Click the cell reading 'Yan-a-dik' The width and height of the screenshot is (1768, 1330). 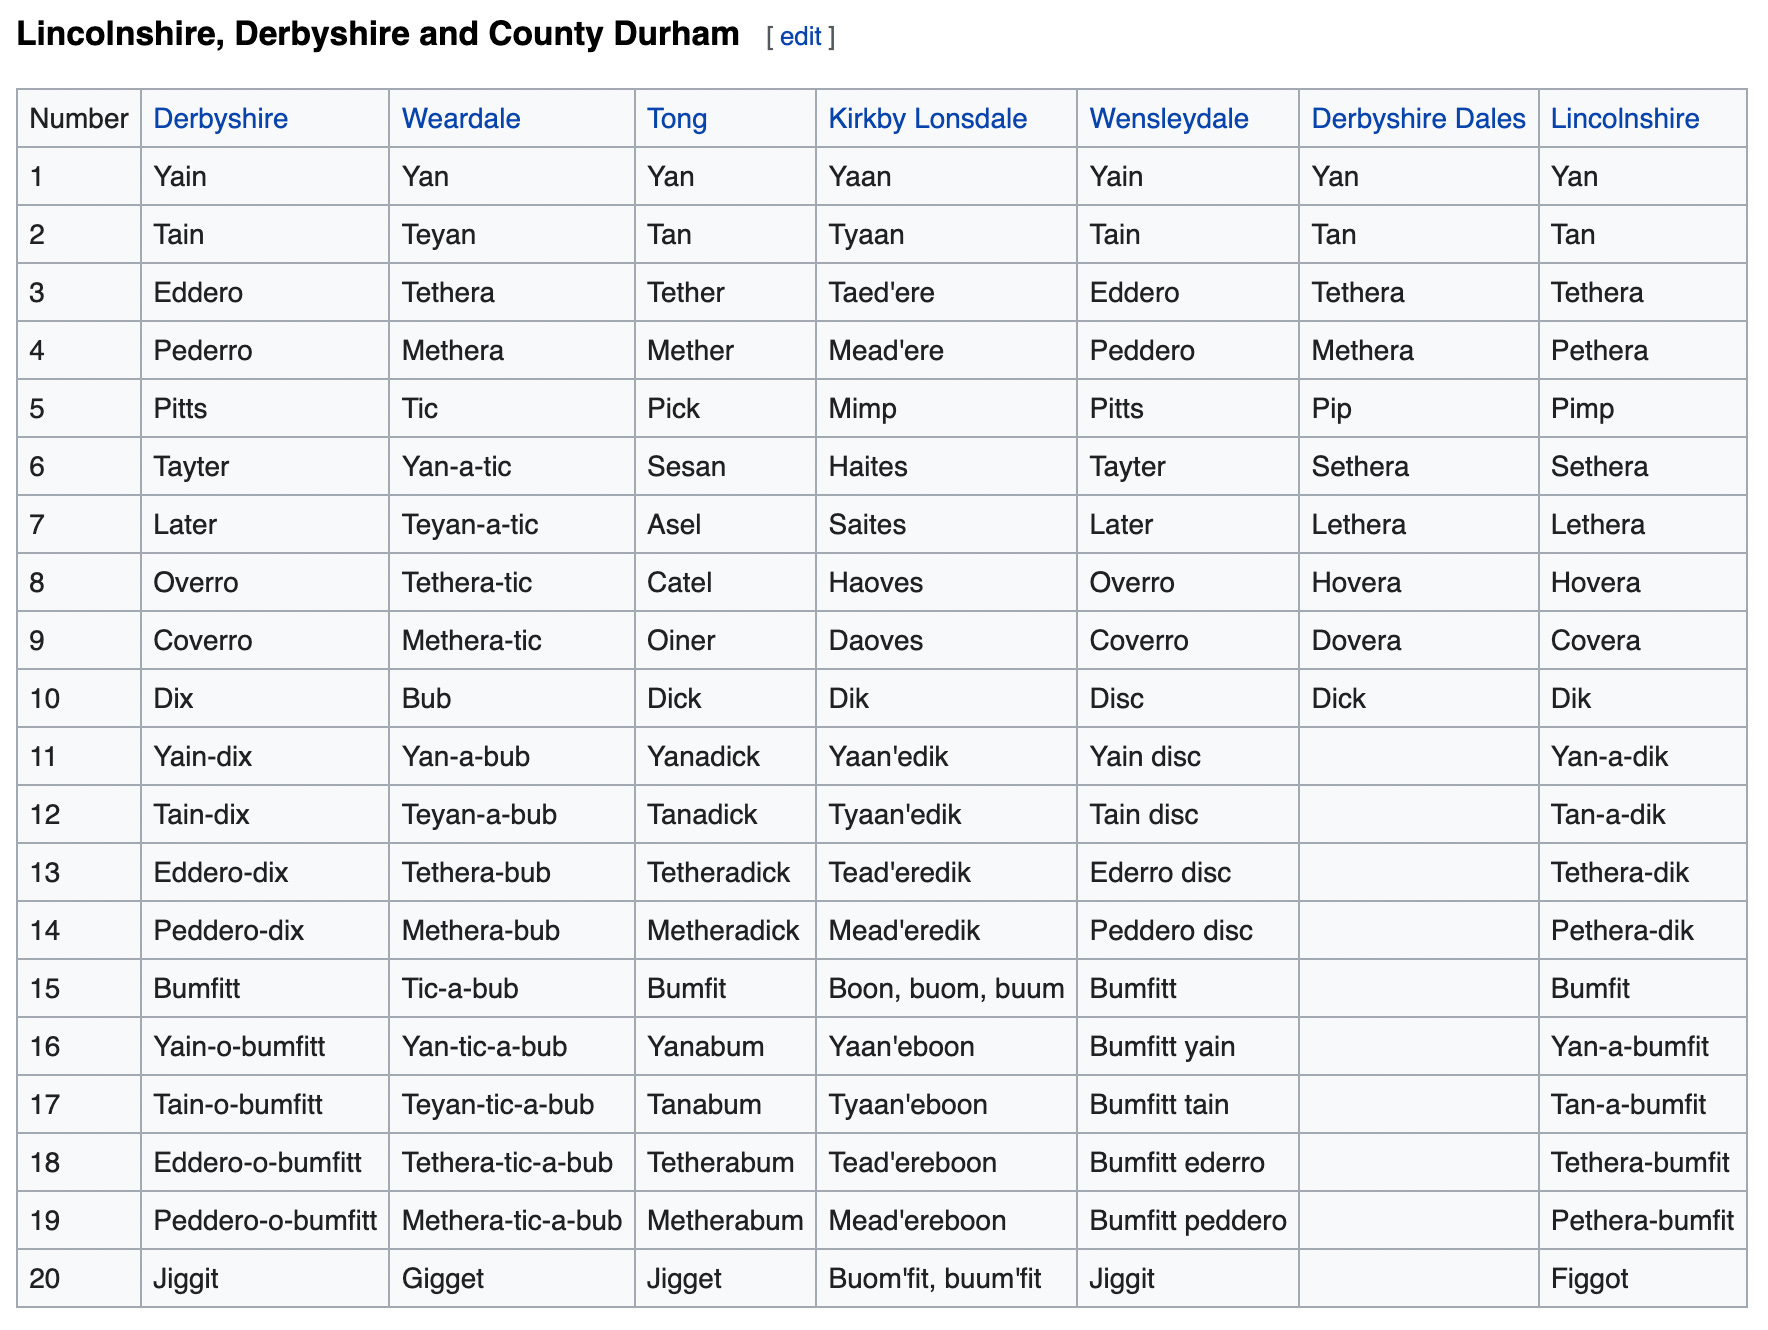coord(1643,757)
